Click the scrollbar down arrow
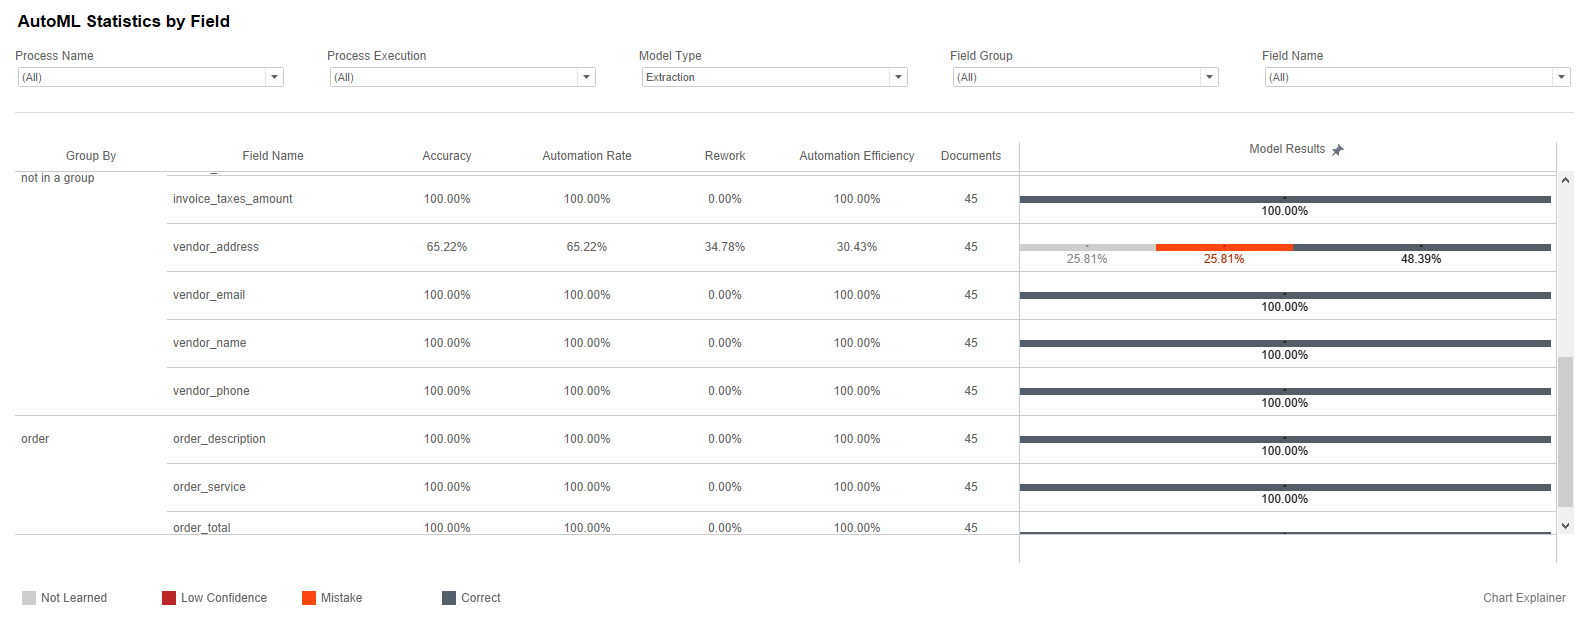The image size is (1586, 643). [1566, 526]
